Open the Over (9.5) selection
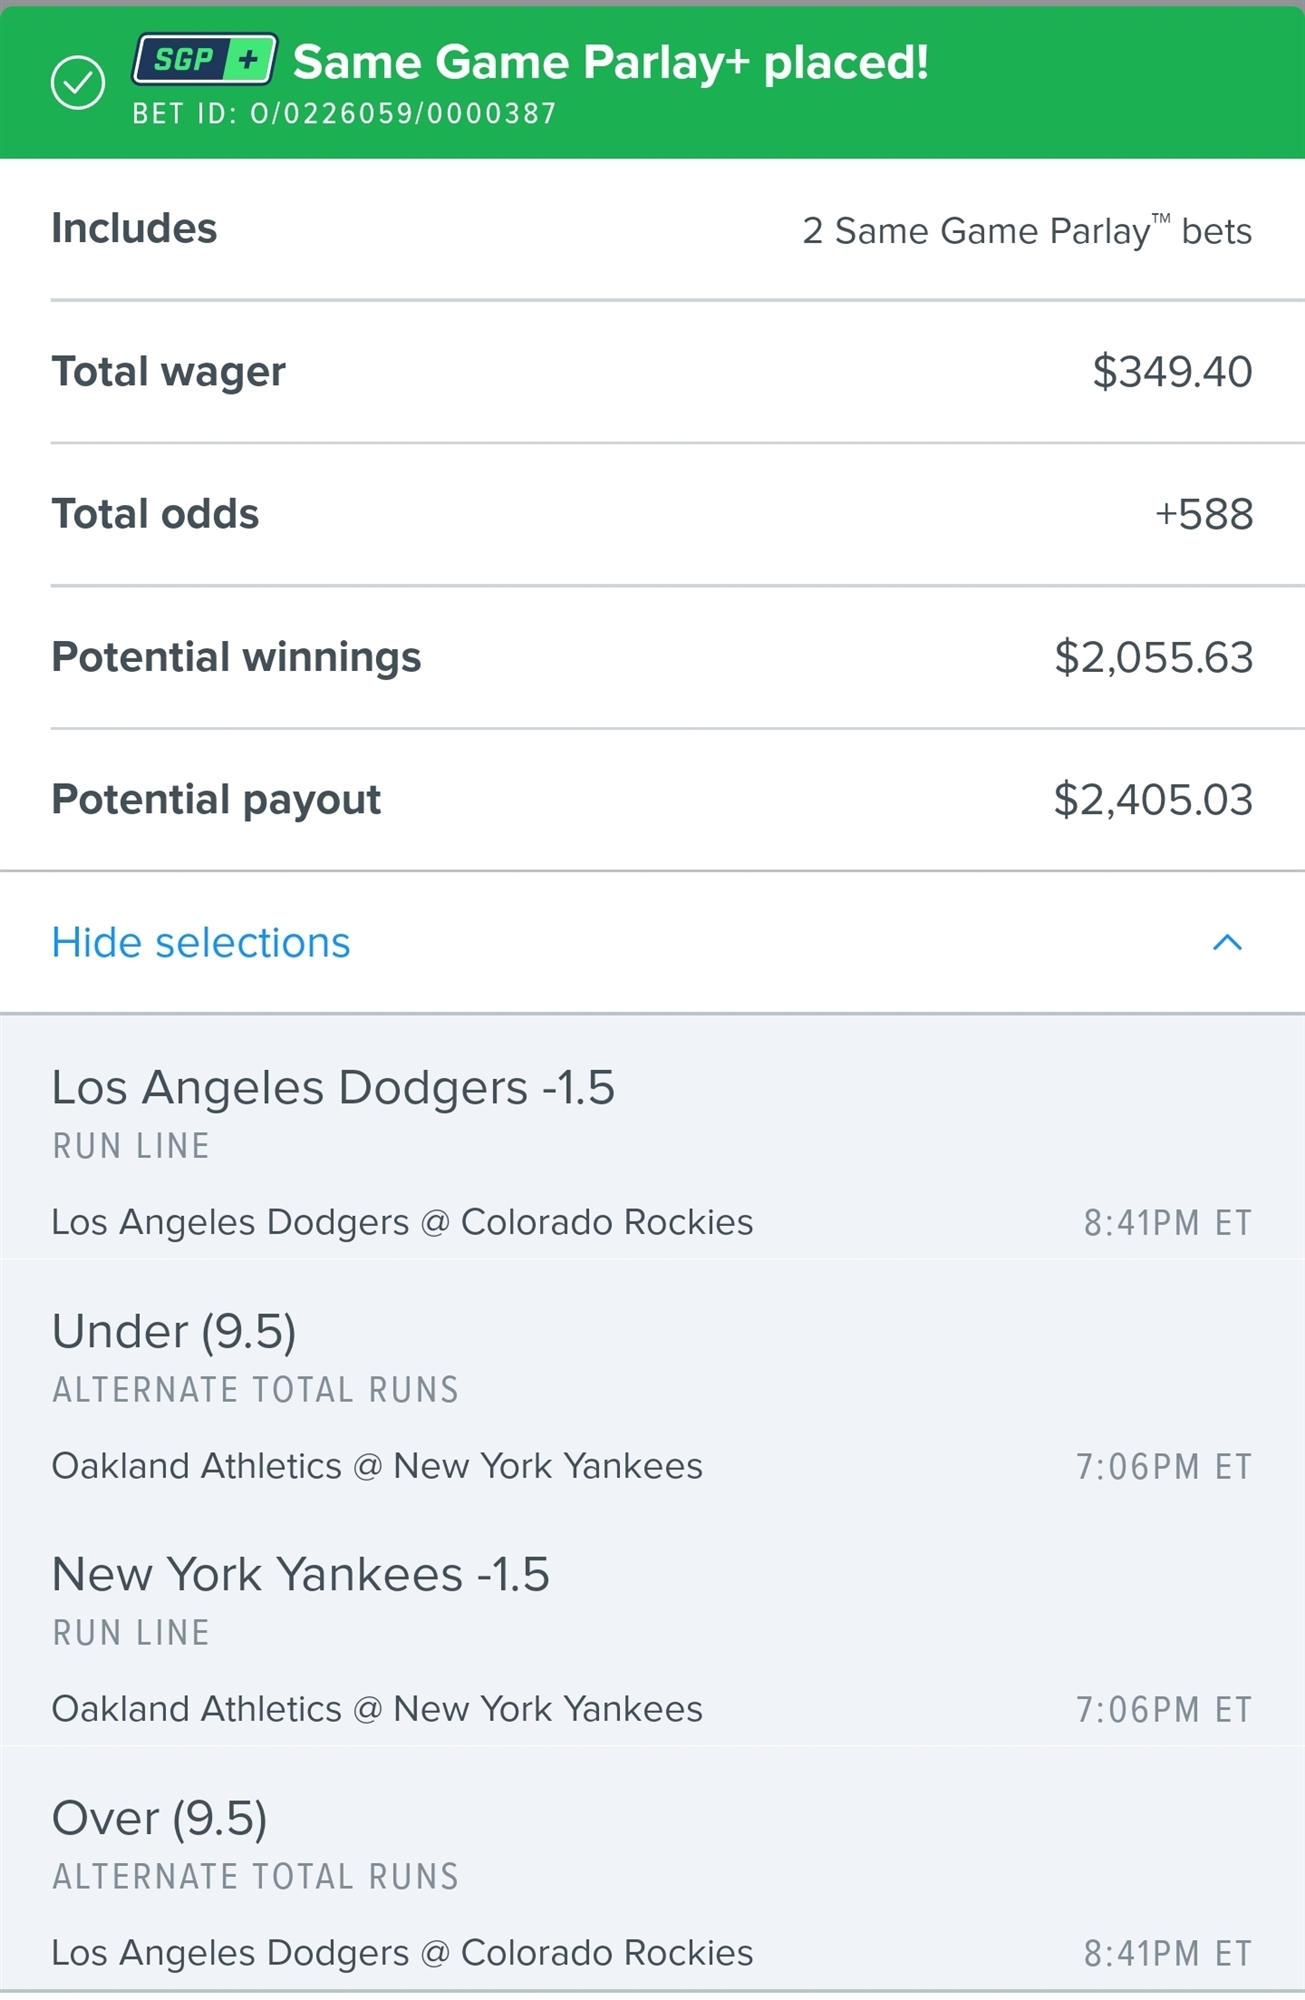1305x2000 pixels. point(160,1818)
